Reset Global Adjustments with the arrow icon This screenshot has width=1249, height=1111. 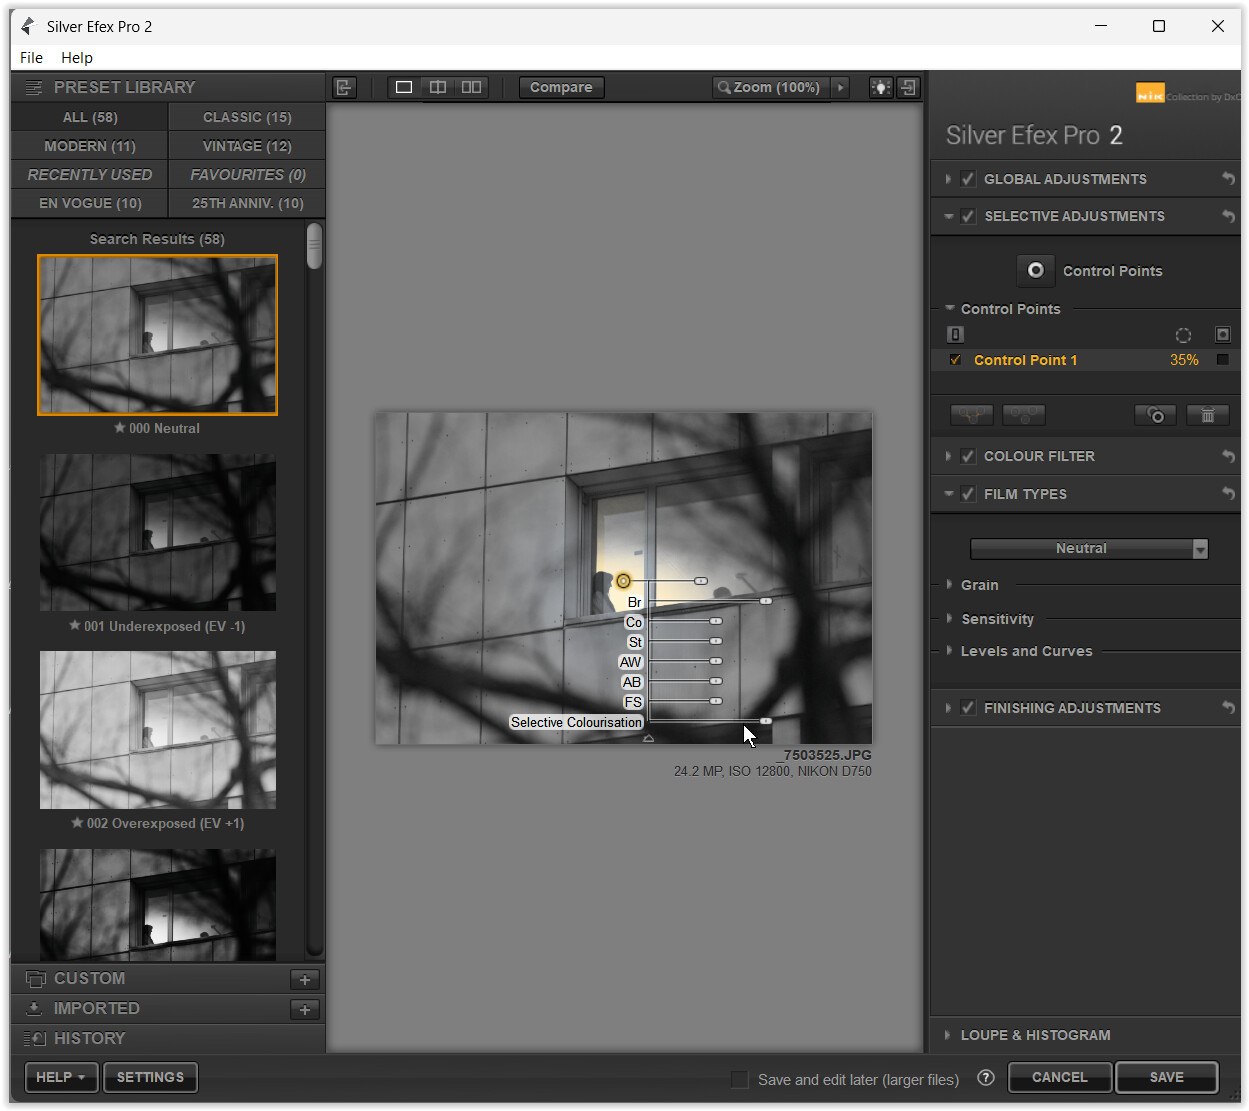click(1228, 179)
